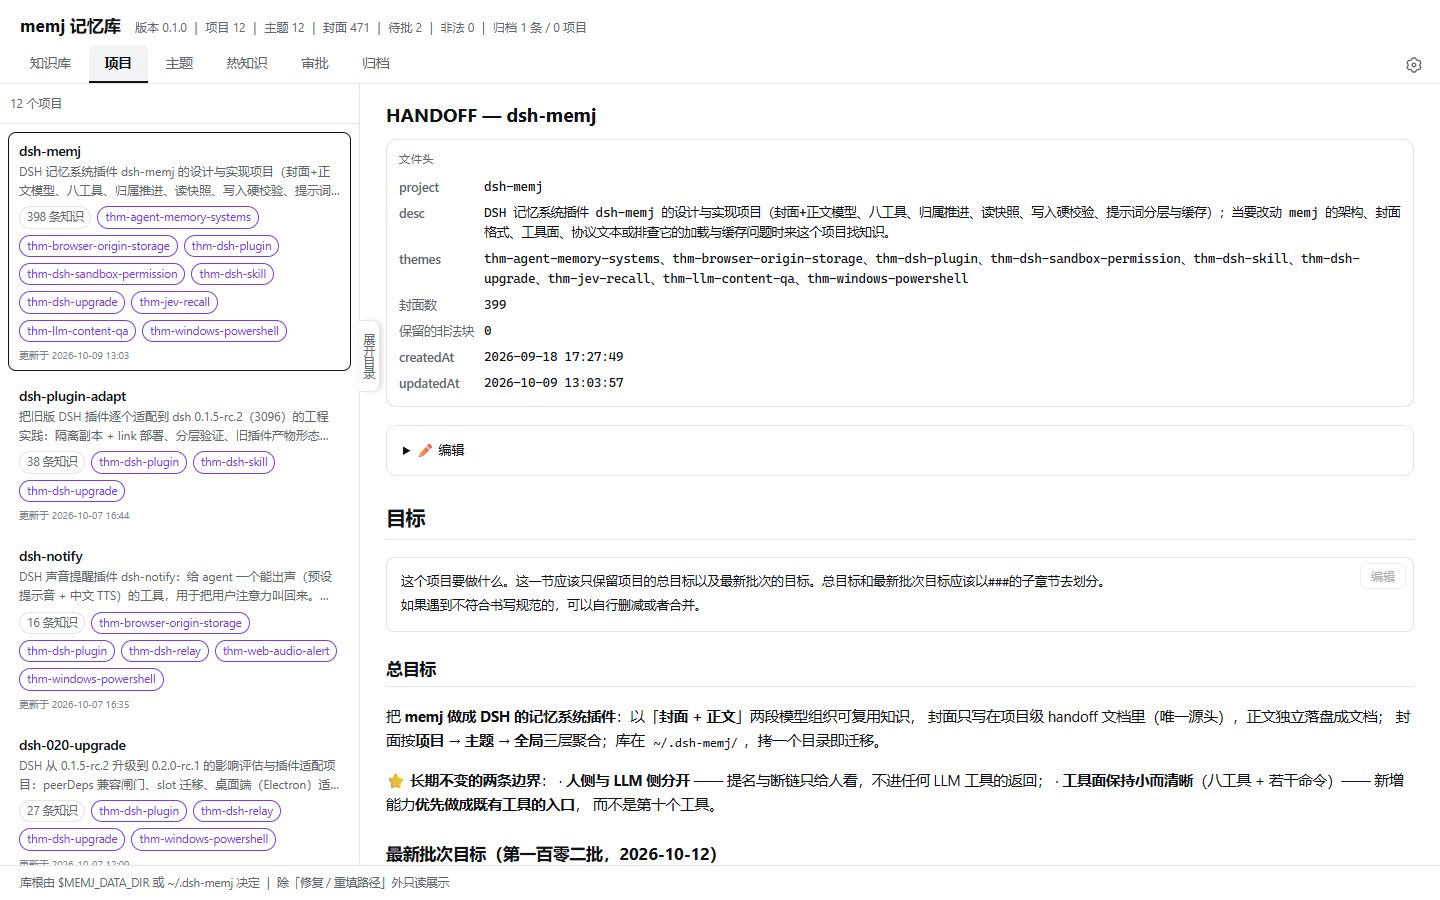Click the thm-agent-memory-systems tag
The image size is (1440, 900).
[x=178, y=217]
